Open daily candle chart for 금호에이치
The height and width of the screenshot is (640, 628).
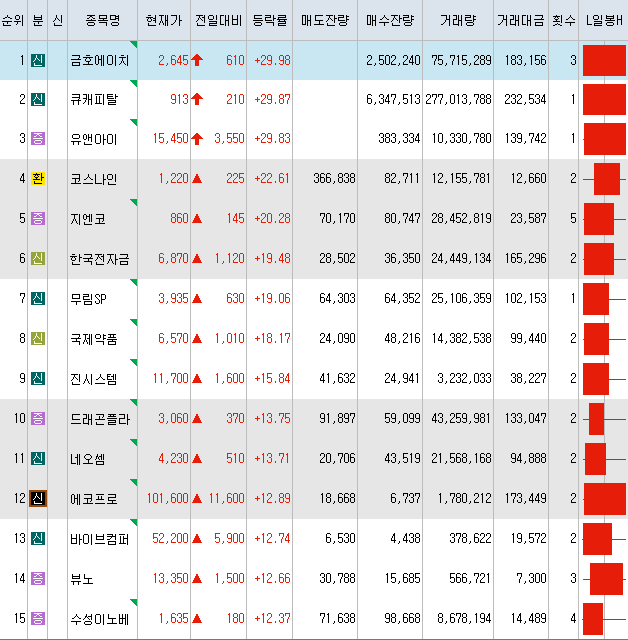[x=604, y=60]
